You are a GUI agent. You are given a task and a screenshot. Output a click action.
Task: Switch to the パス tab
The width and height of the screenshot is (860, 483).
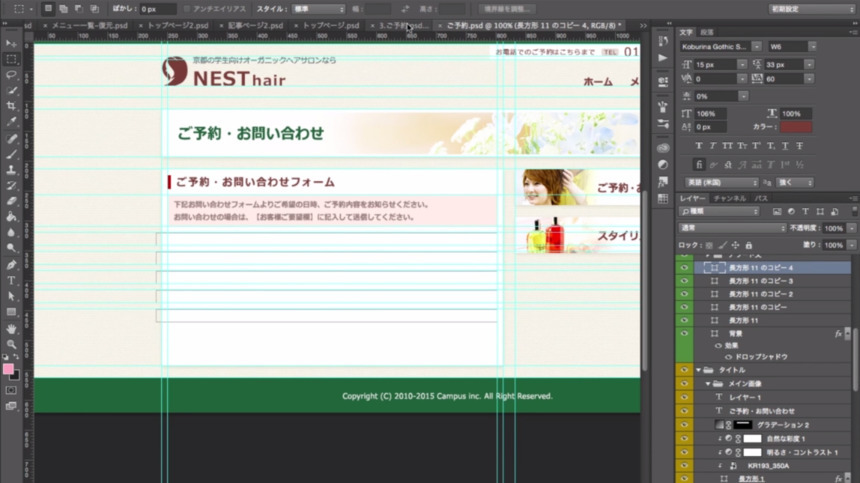[761, 198]
